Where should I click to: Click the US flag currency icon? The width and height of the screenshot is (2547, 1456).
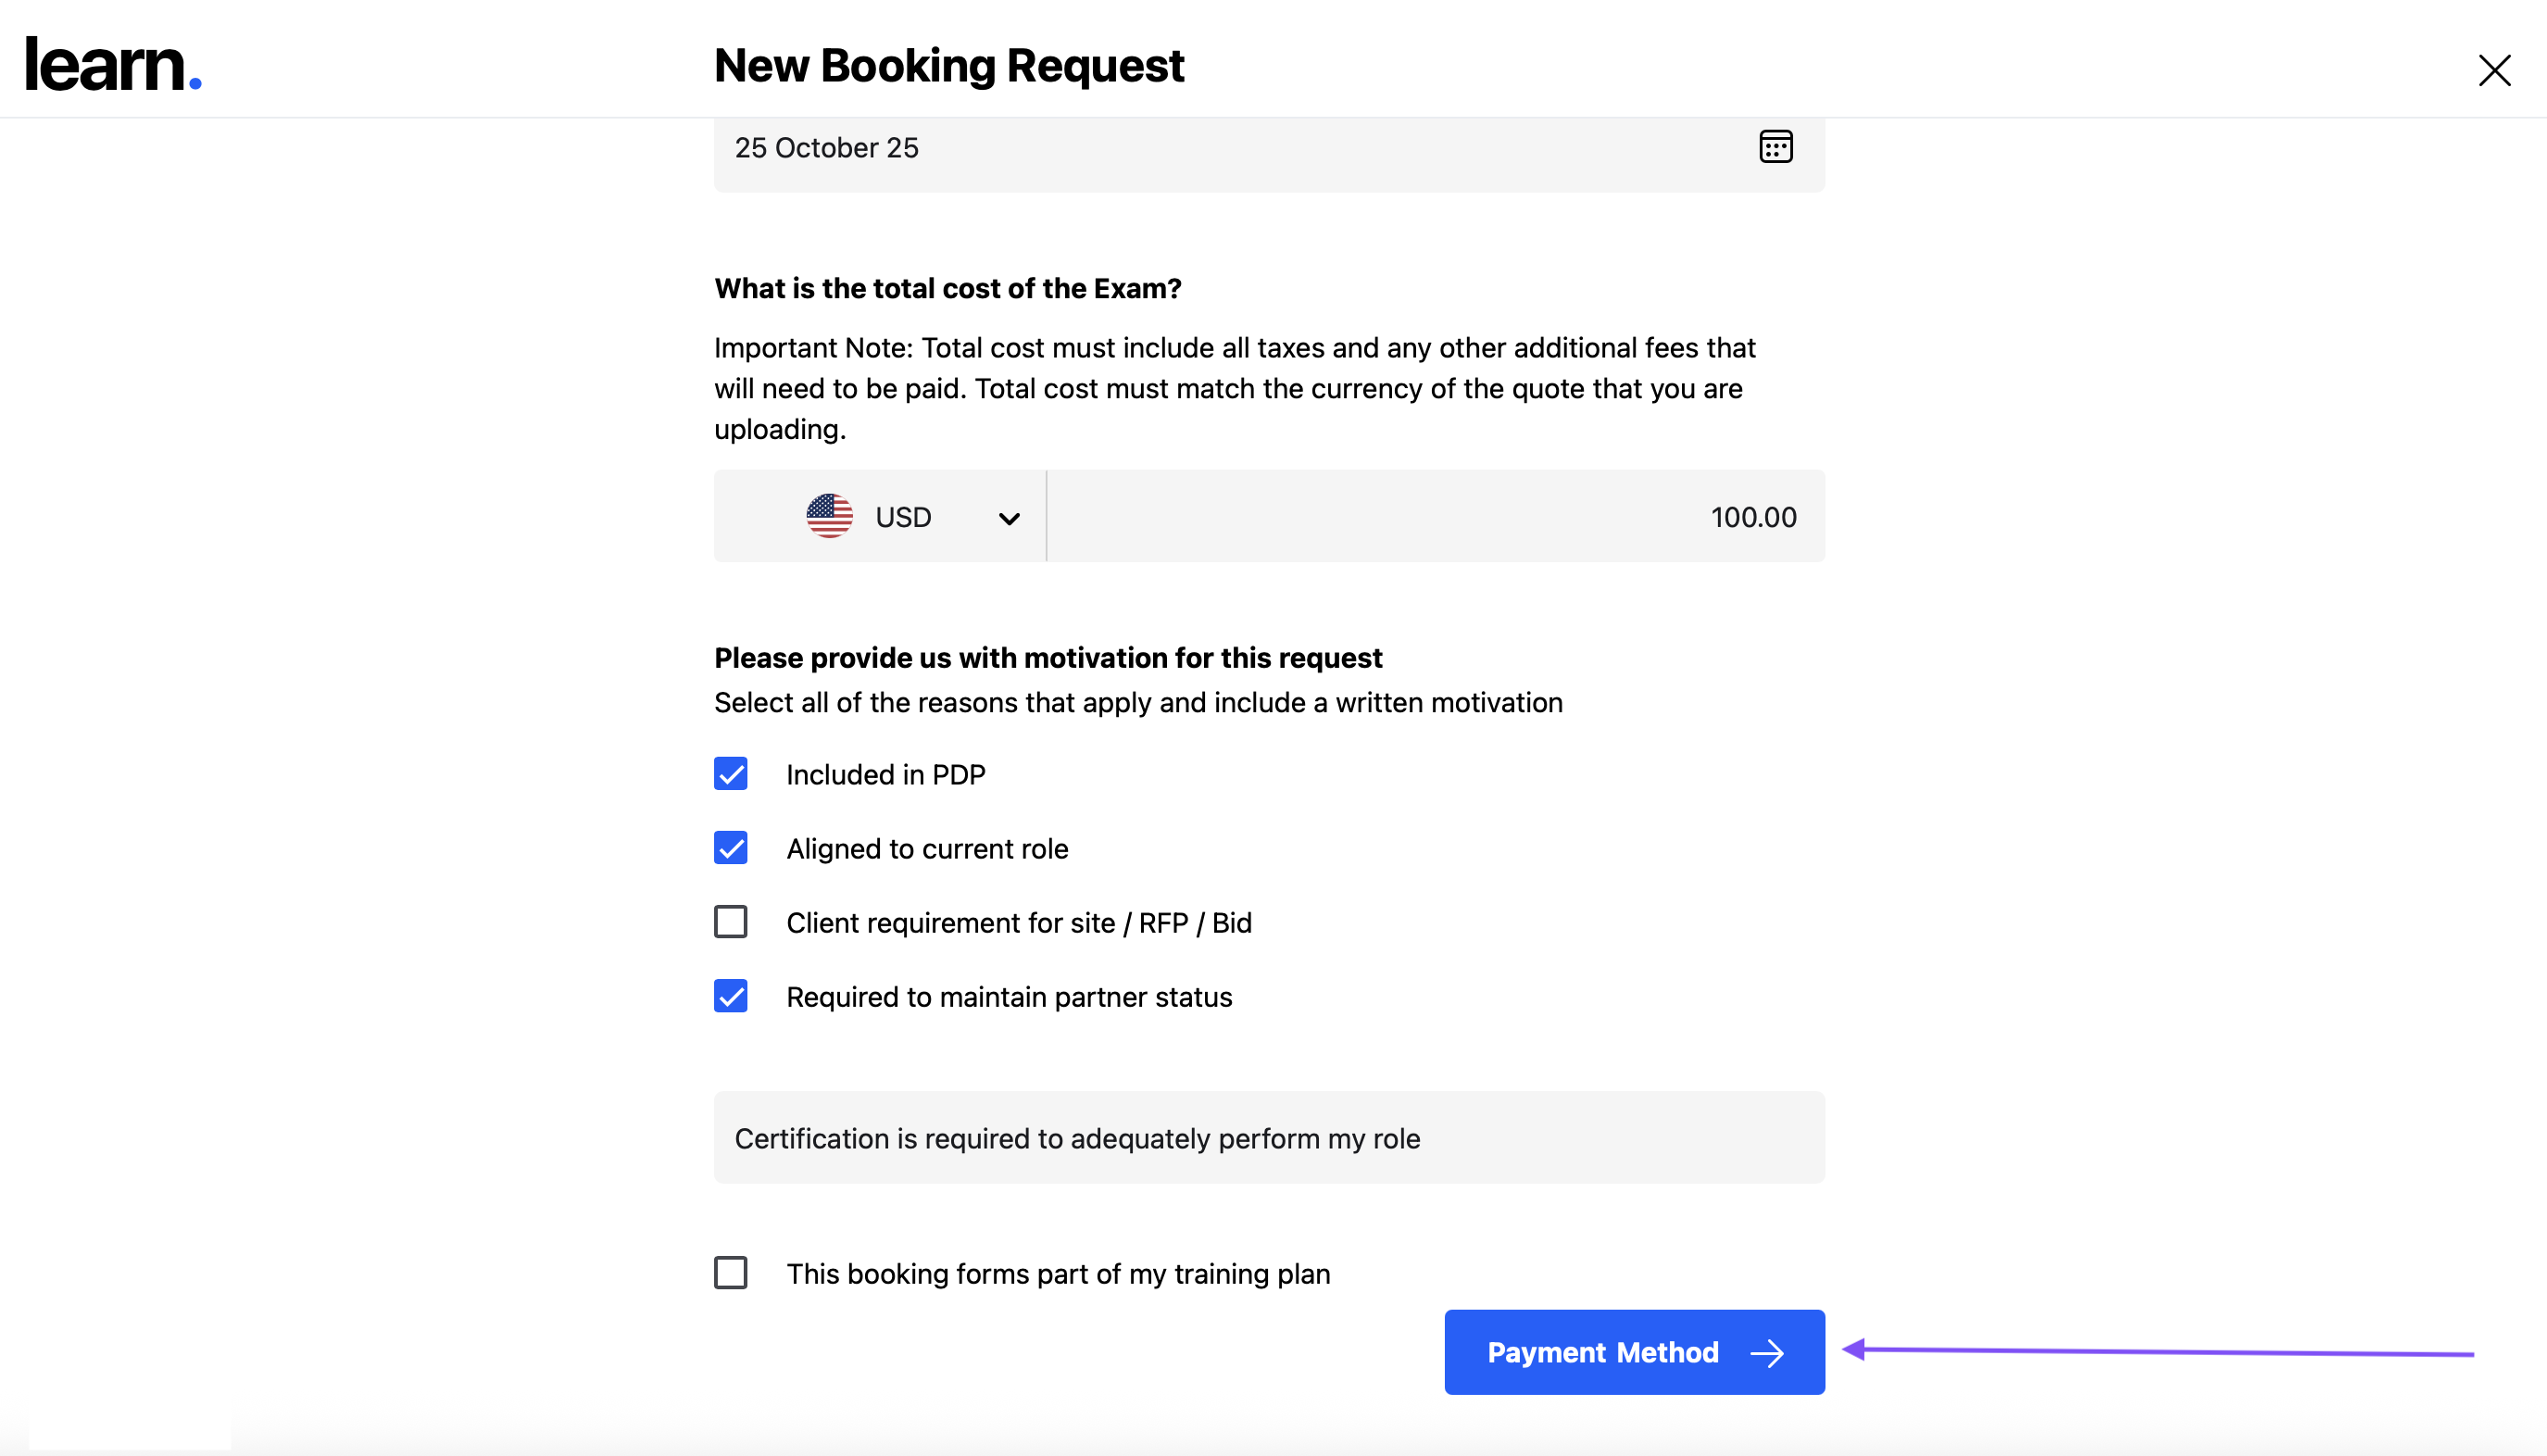coord(829,516)
